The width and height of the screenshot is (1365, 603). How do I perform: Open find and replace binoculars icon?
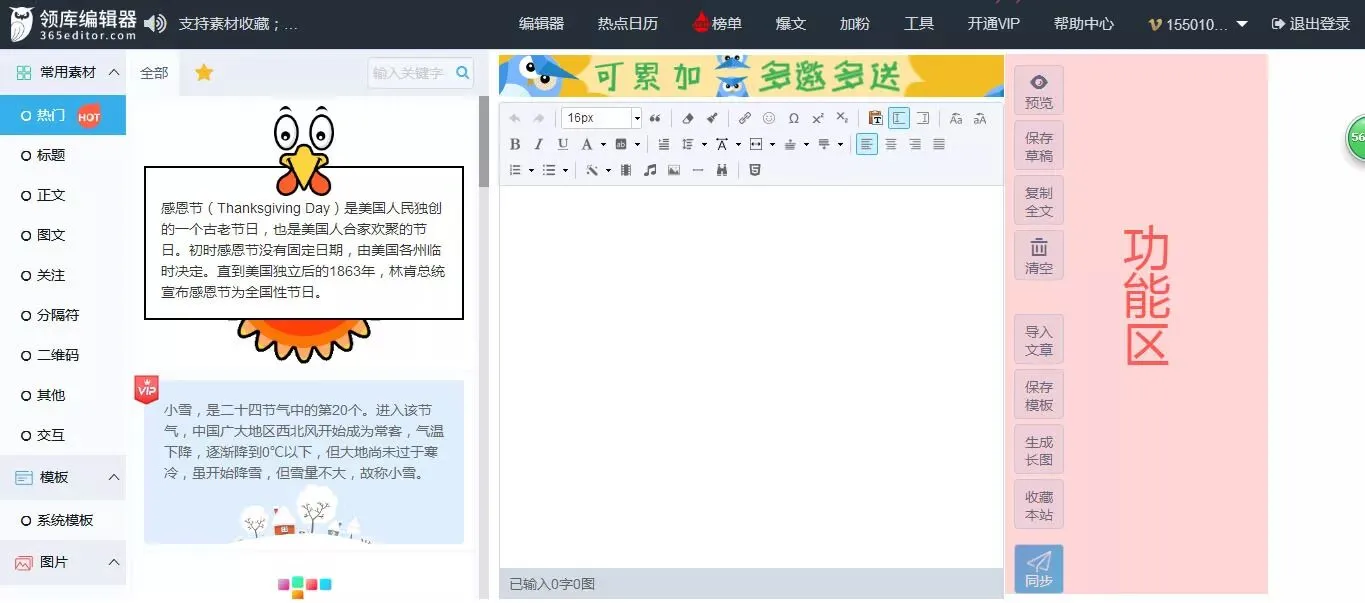722,170
